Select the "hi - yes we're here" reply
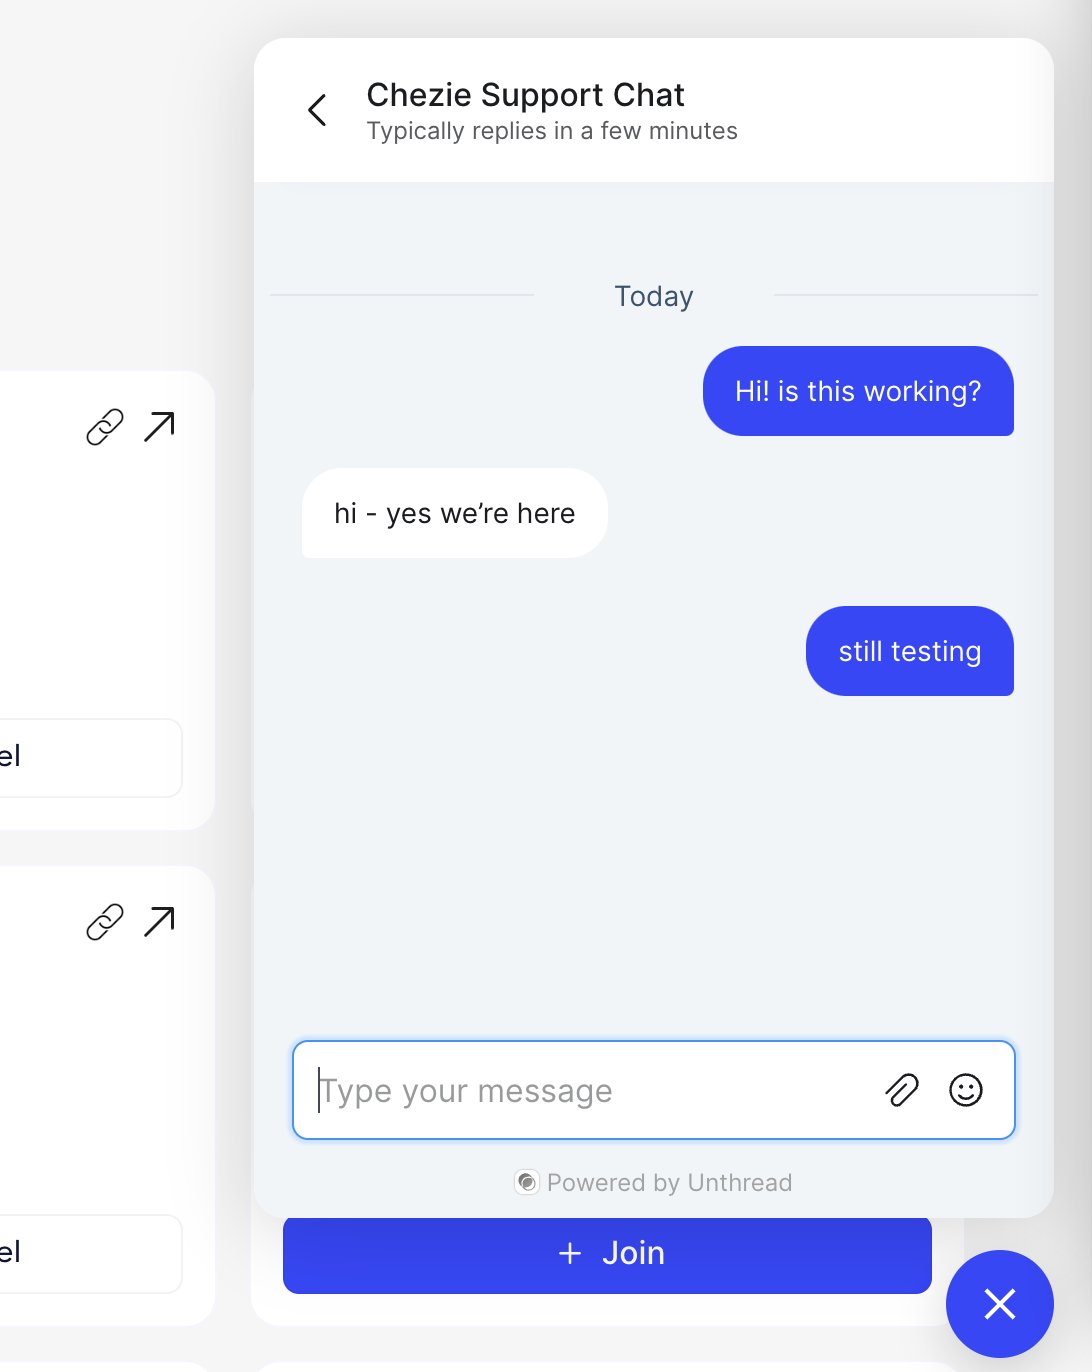 [x=455, y=513]
